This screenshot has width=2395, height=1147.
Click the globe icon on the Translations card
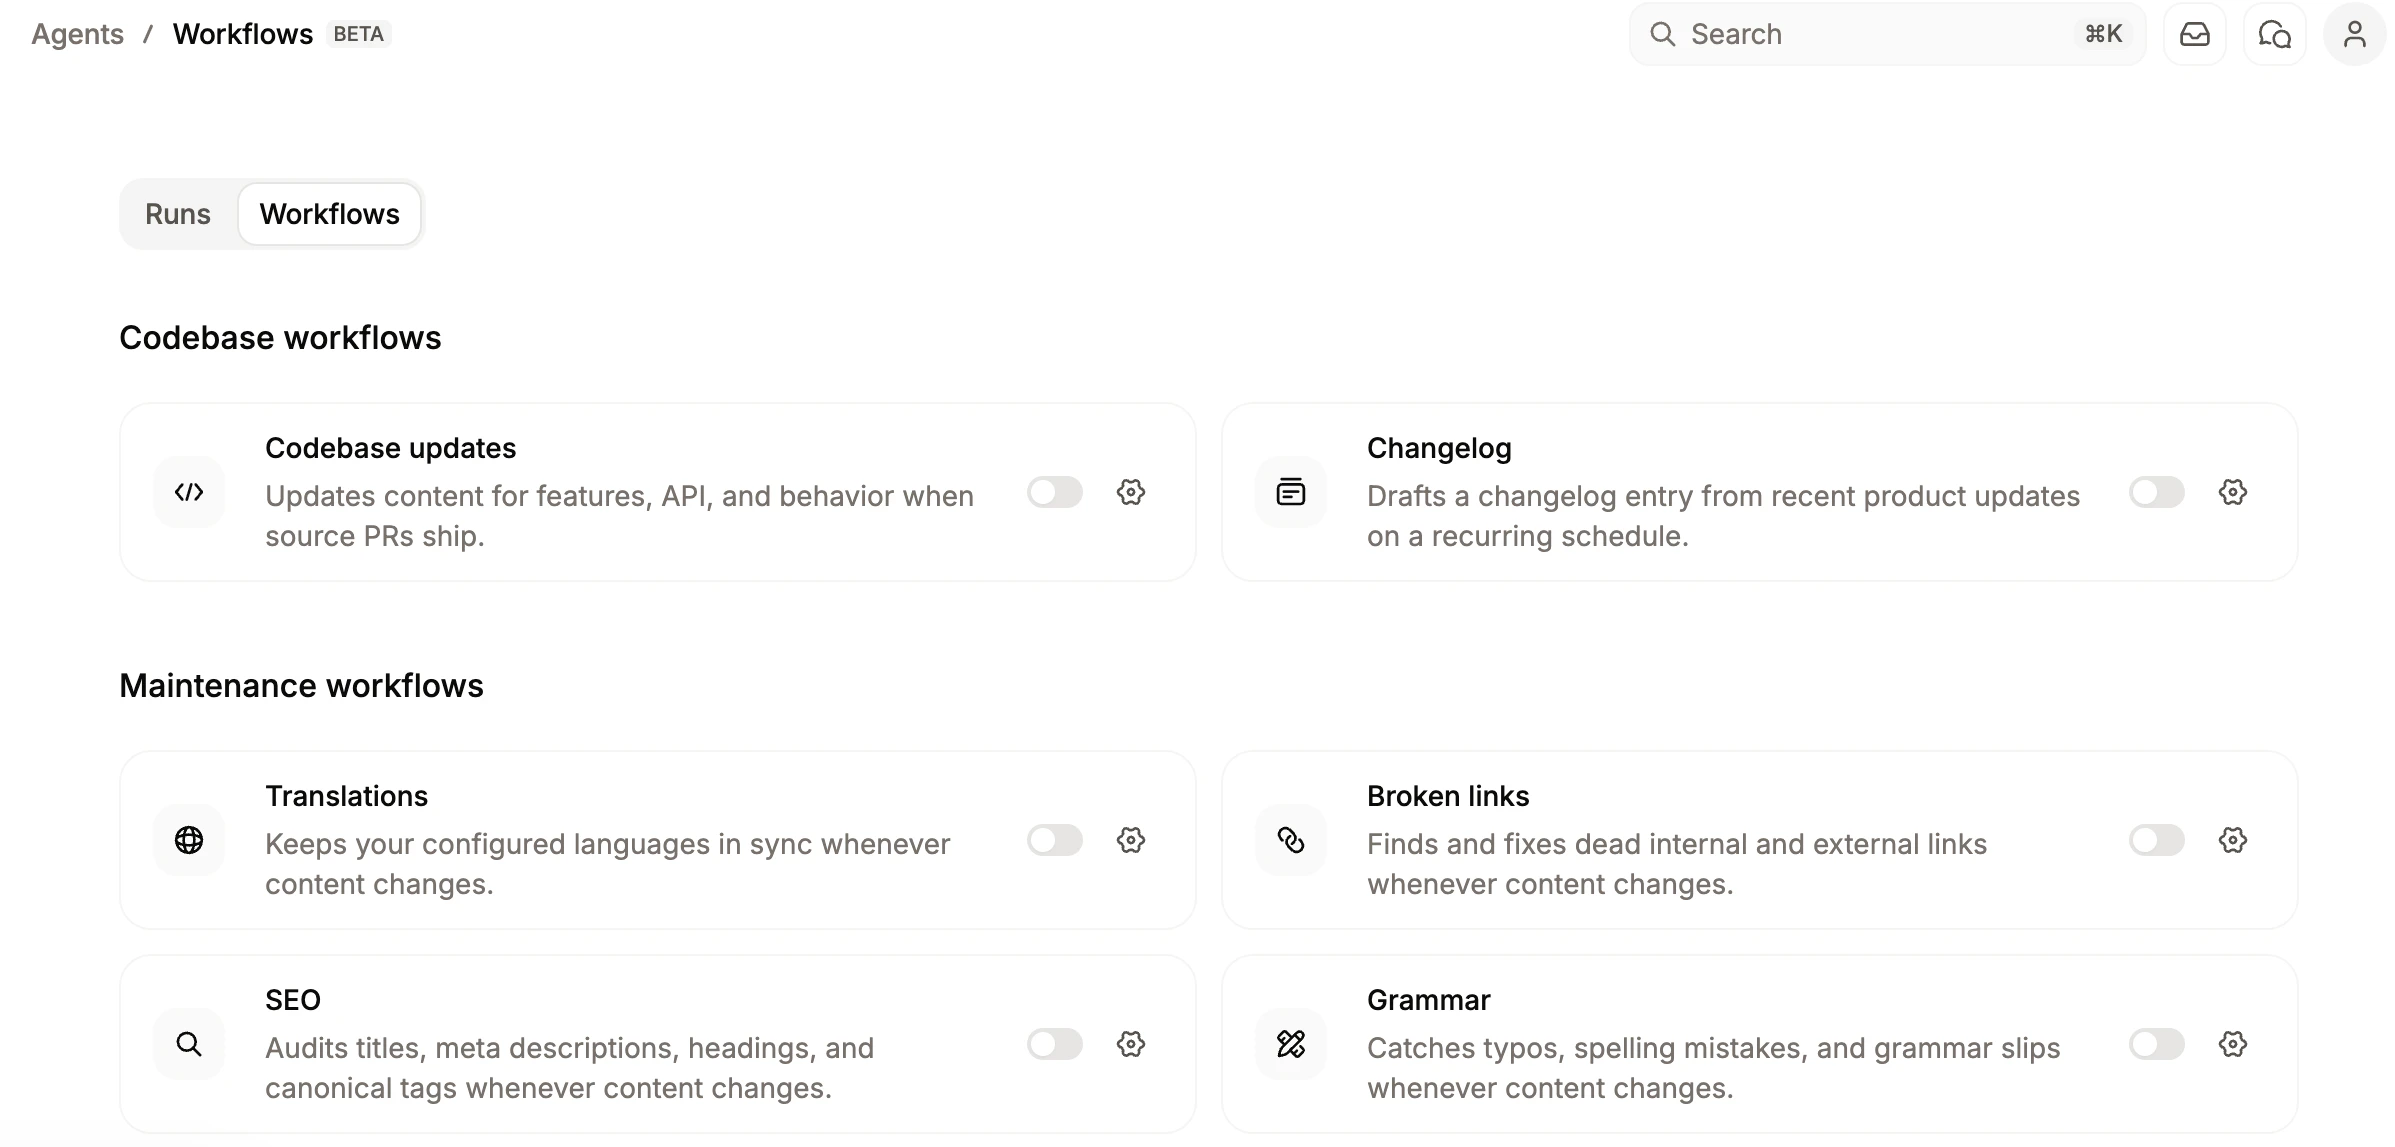(189, 841)
